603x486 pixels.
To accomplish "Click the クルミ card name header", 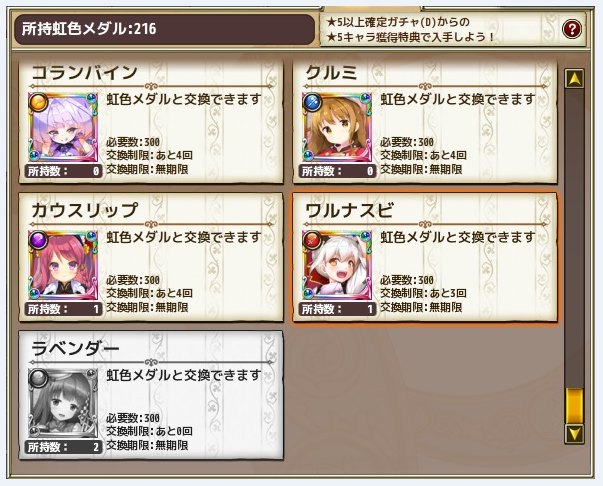I will coord(331,72).
